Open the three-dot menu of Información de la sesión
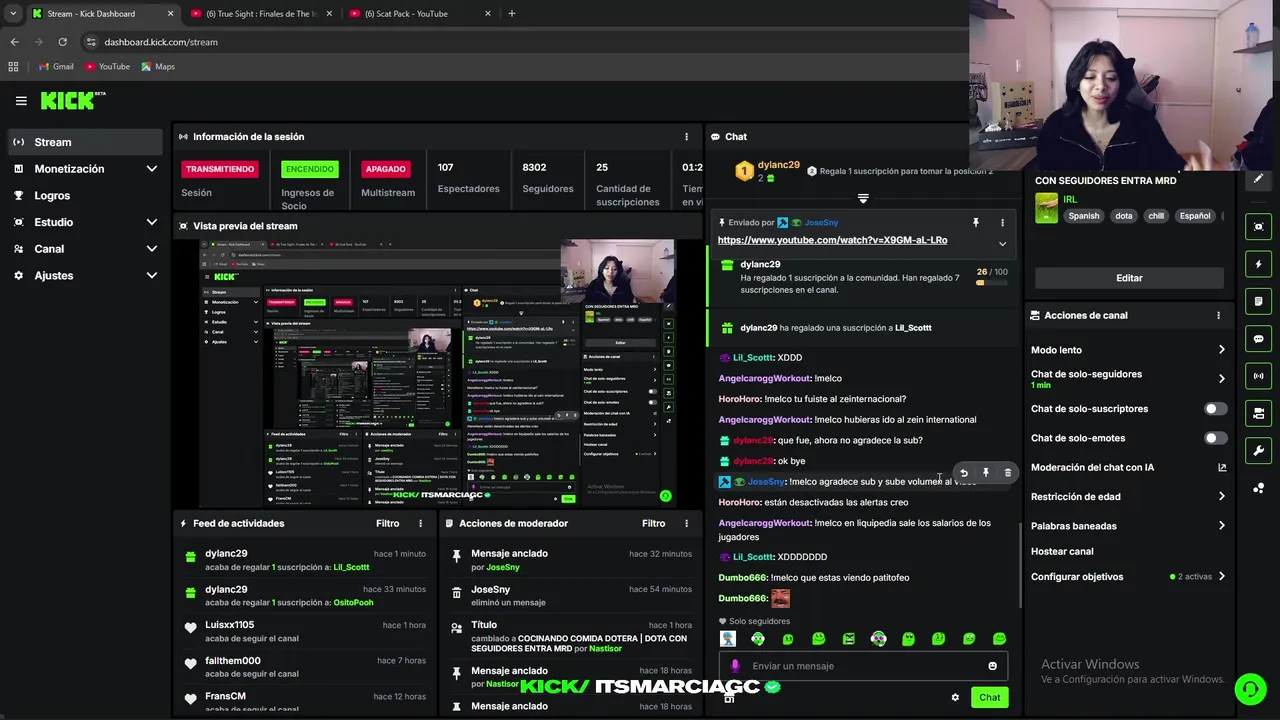The width and height of the screenshot is (1280, 720). tap(686, 137)
